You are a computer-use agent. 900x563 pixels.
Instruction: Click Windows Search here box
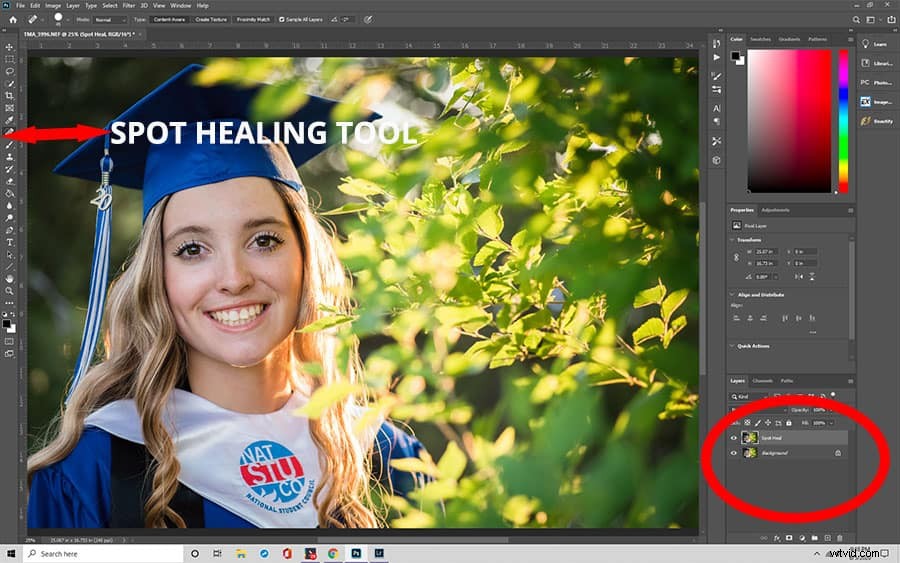click(103, 554)
